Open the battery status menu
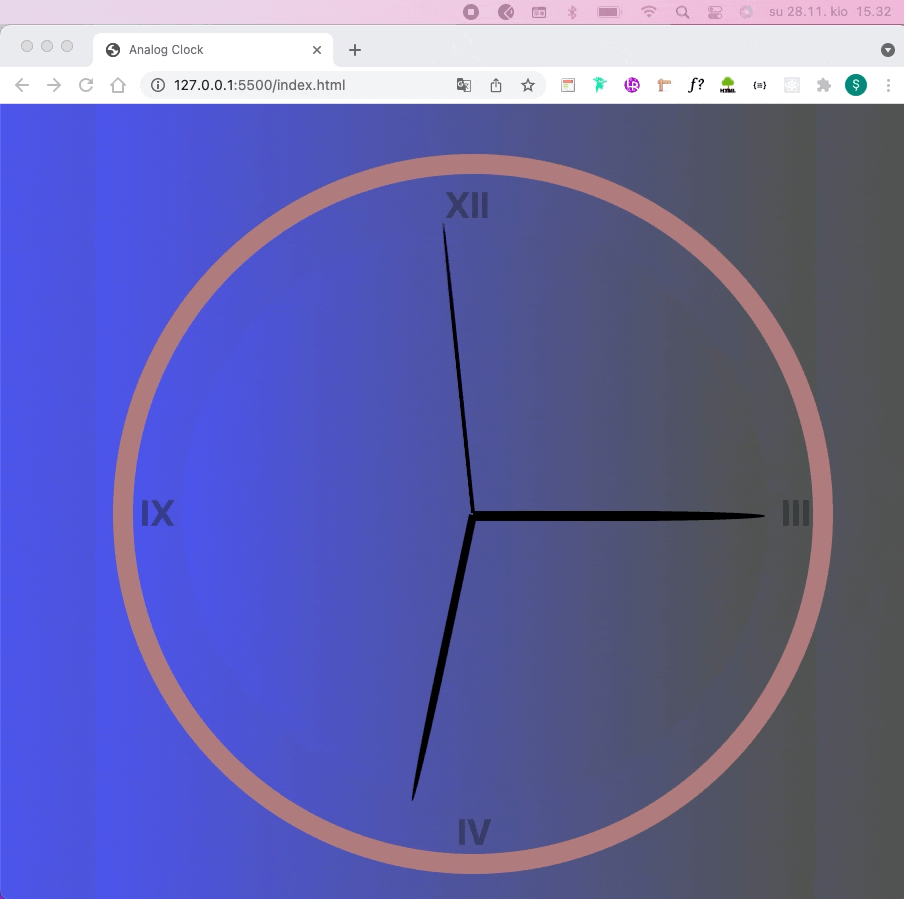The image size is (904, 899). [x=609, y=12]
